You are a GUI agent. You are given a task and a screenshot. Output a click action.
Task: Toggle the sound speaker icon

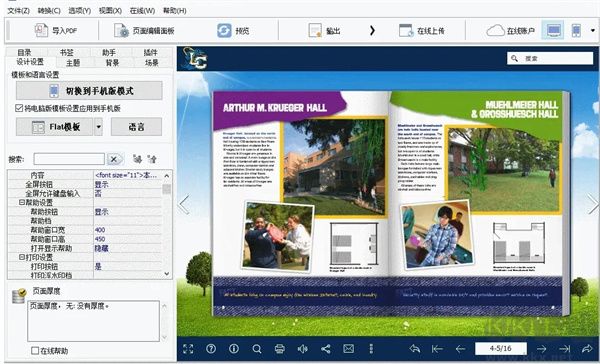303,349
